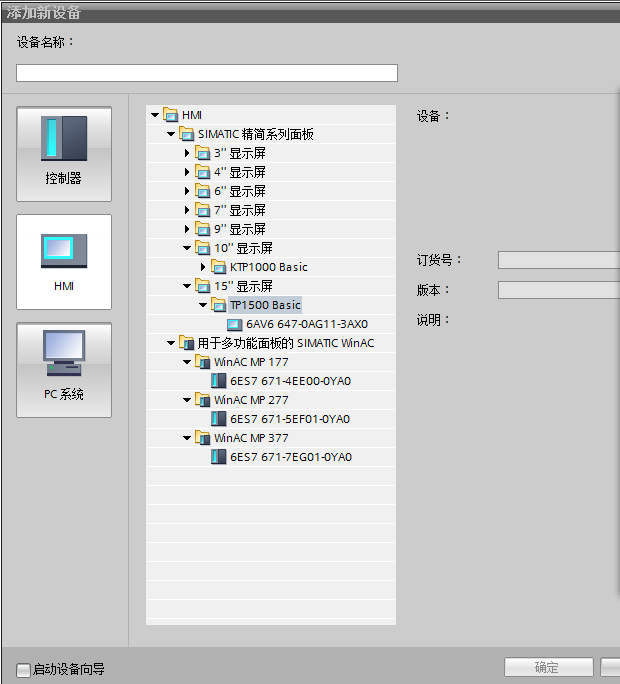620x684 pixels.
Task: Expand the 3'' 显示屏 node
Action: click(x=187, y=153)
